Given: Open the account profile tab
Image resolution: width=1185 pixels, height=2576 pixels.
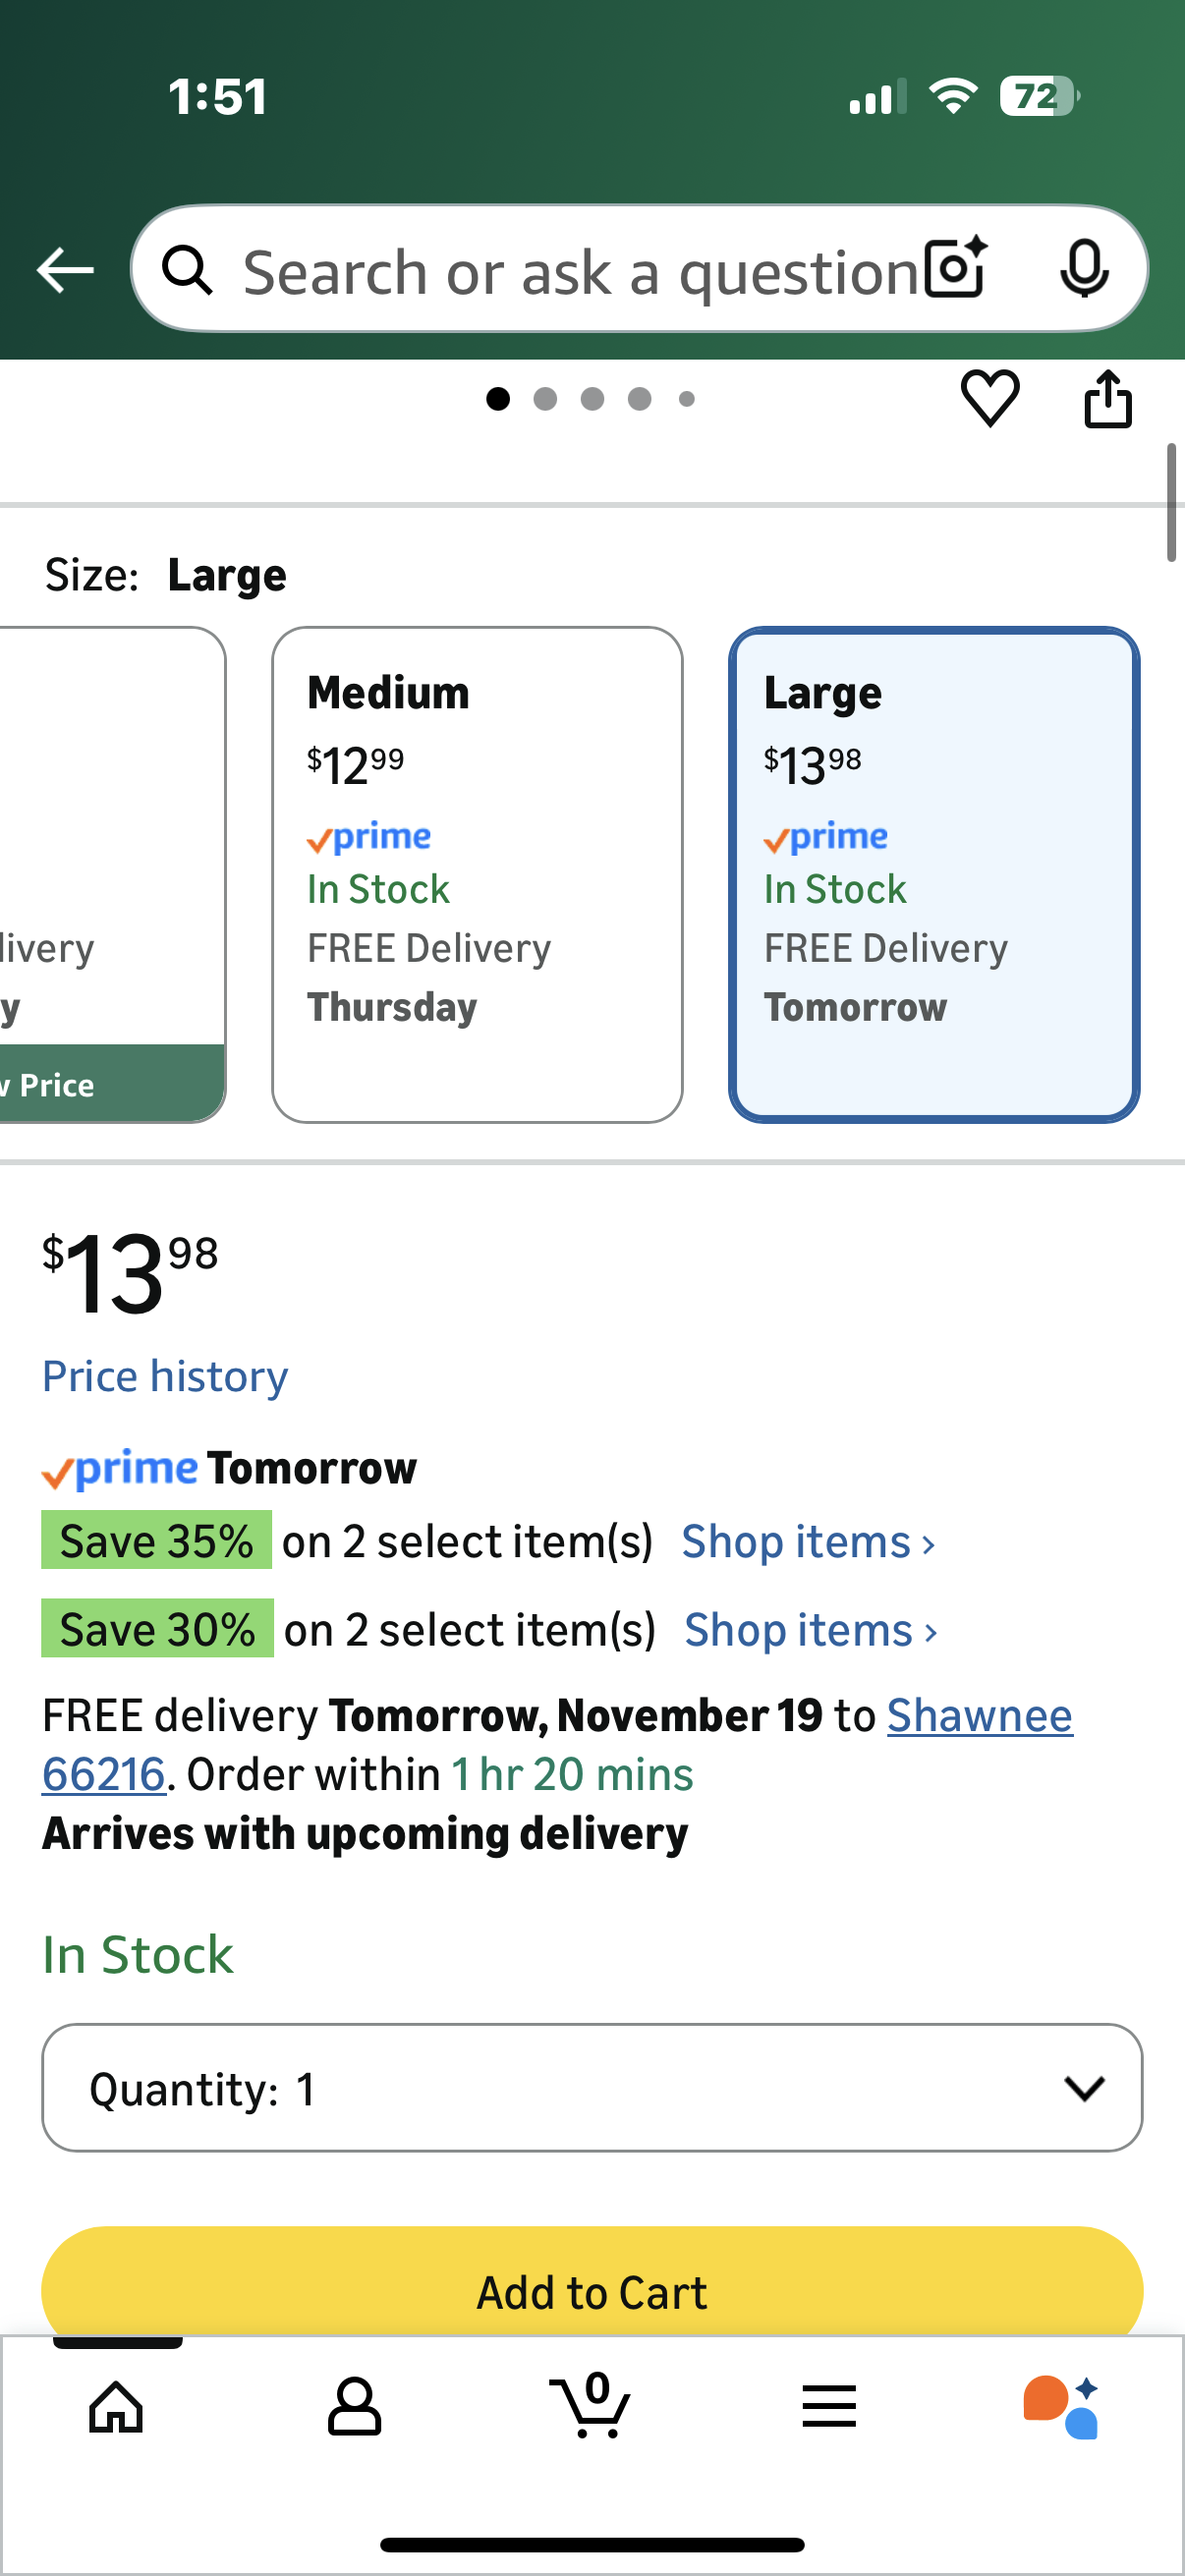Looking at the screenshot, I should [x=354, y=2406].
